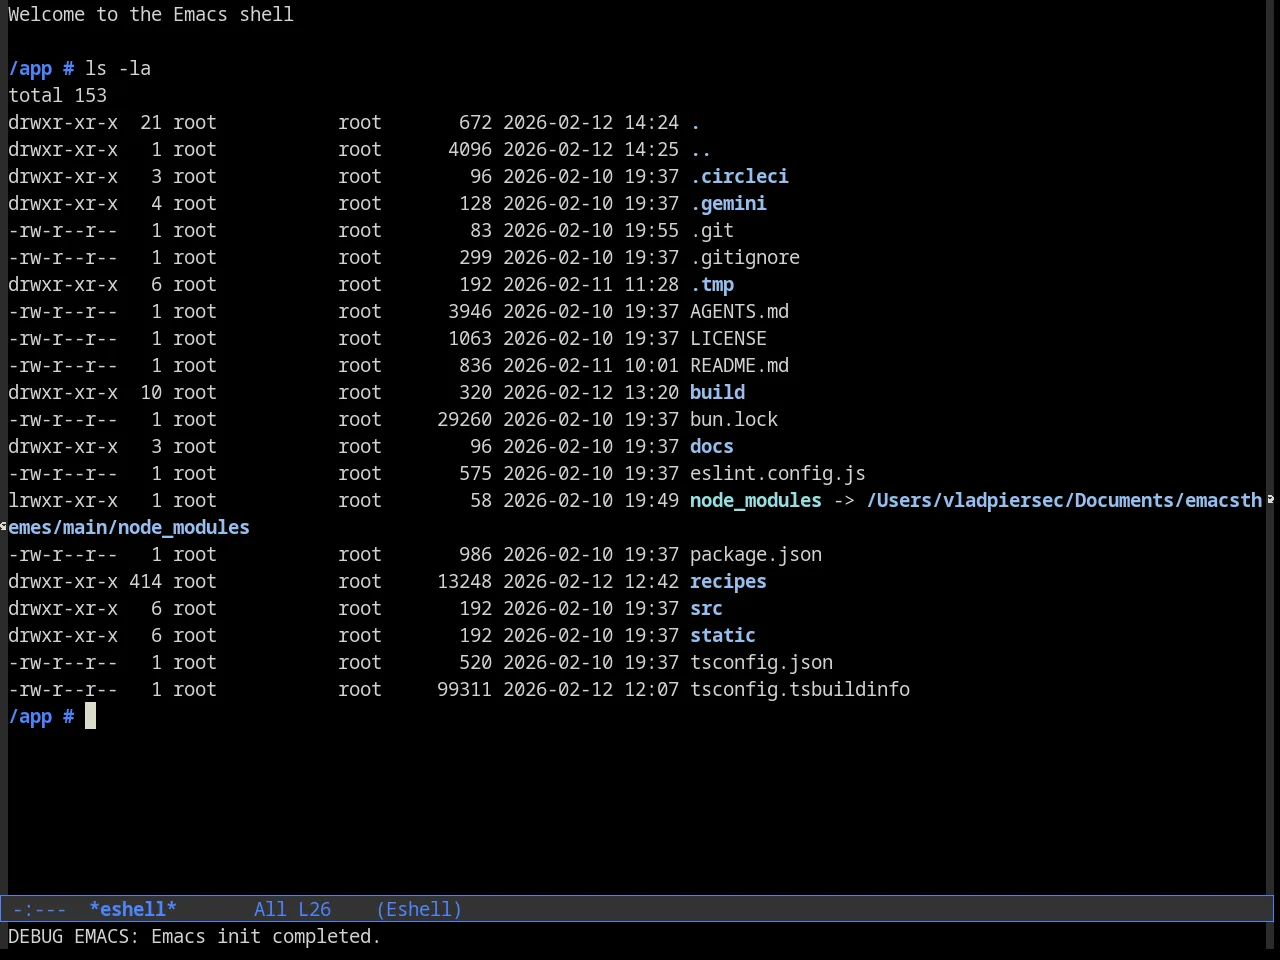
Task: Click the tsconfig.json file name
Action: point(761,662)
